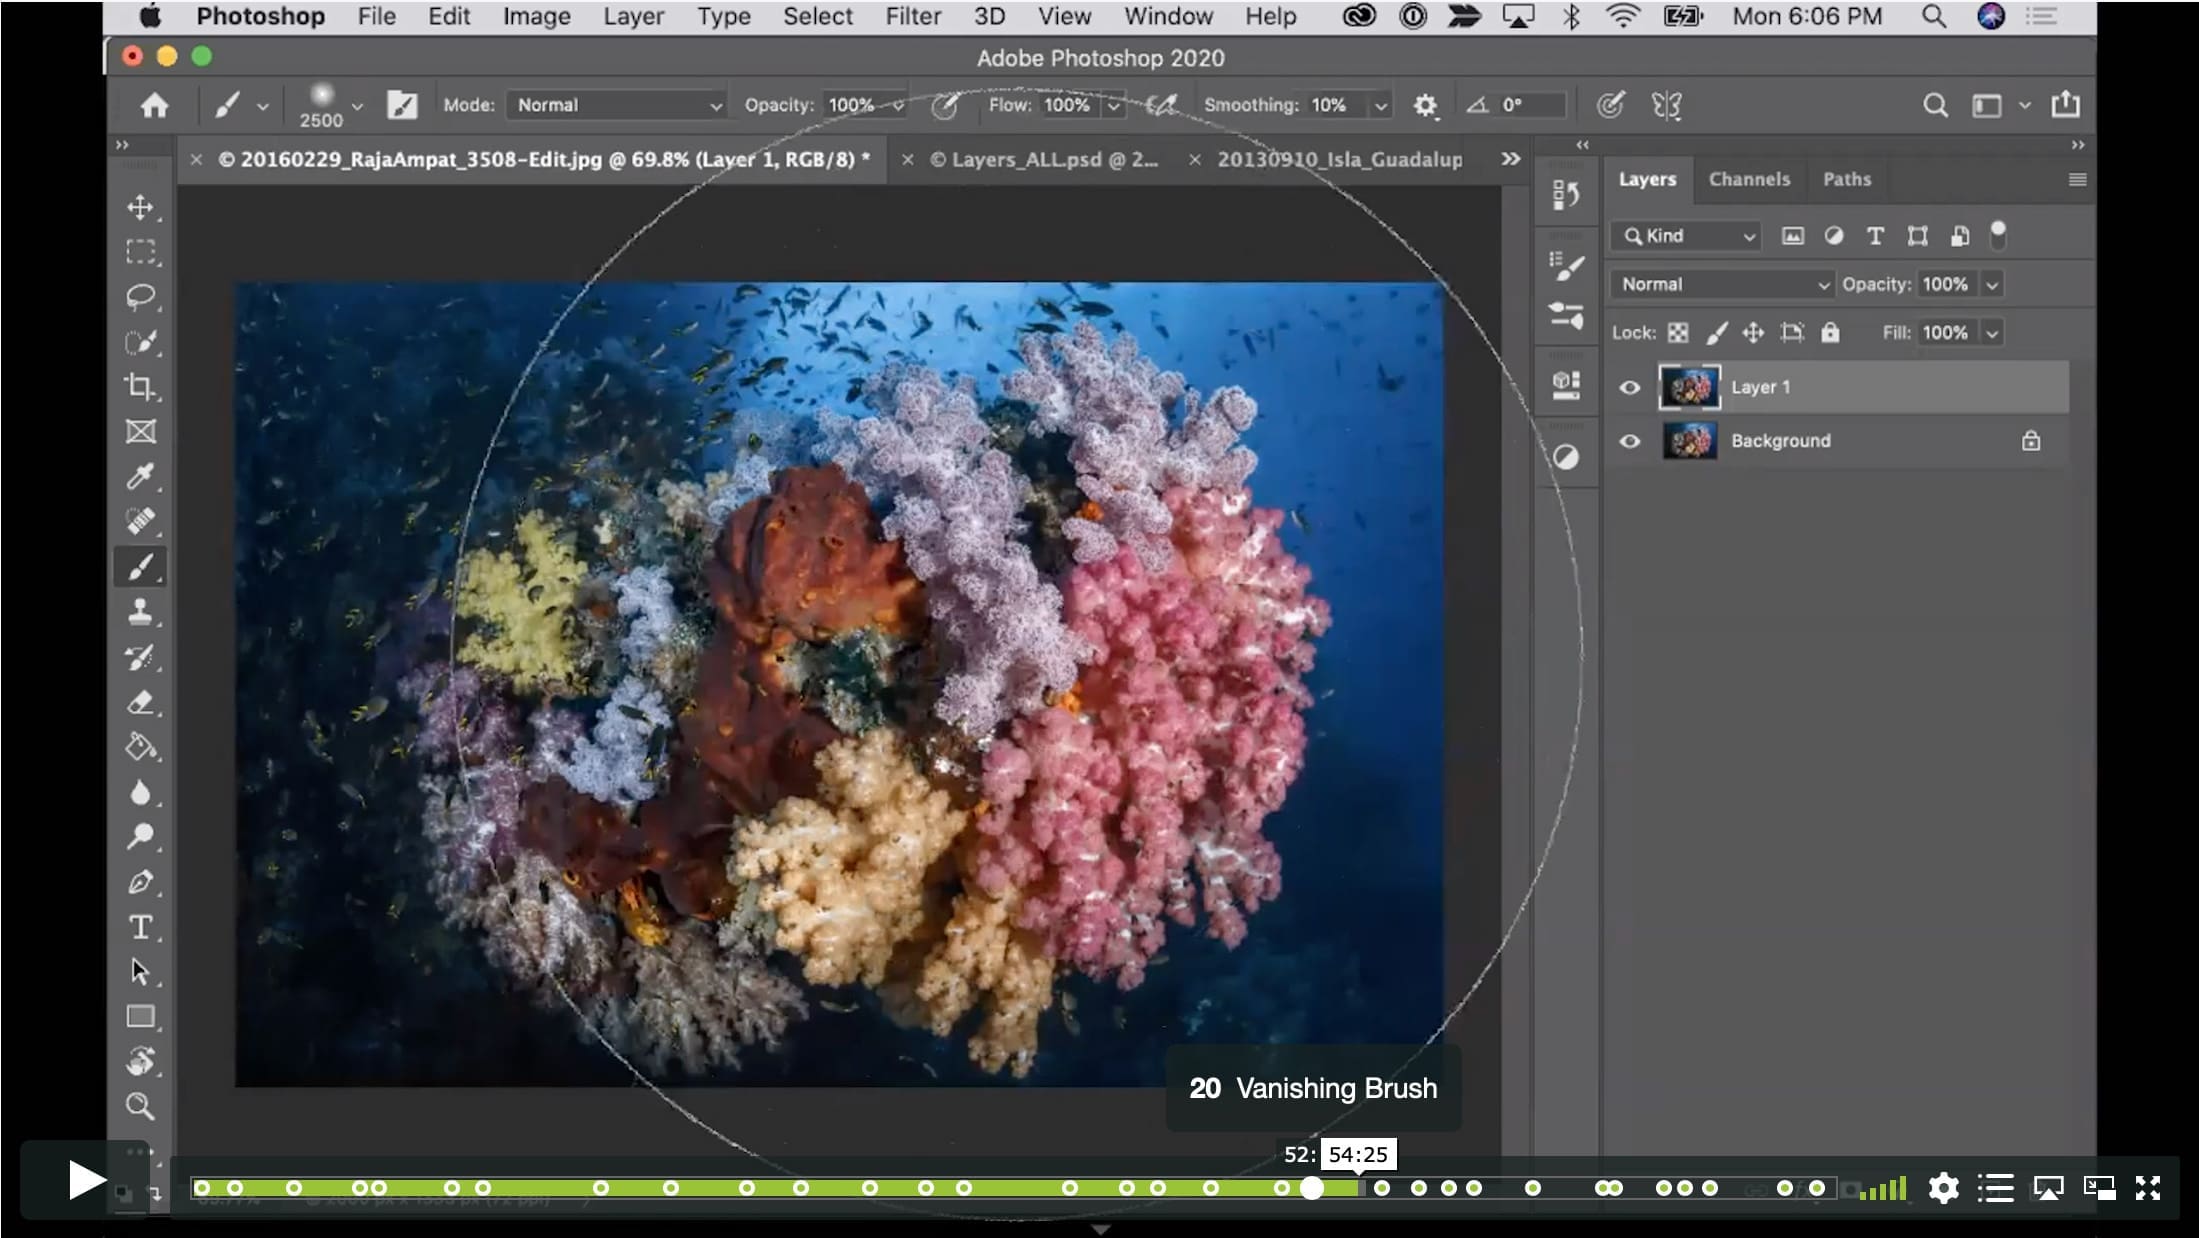Toggle the layer filter switch
Viewport: 2199px width, 1238px height.
point(1998,235)
